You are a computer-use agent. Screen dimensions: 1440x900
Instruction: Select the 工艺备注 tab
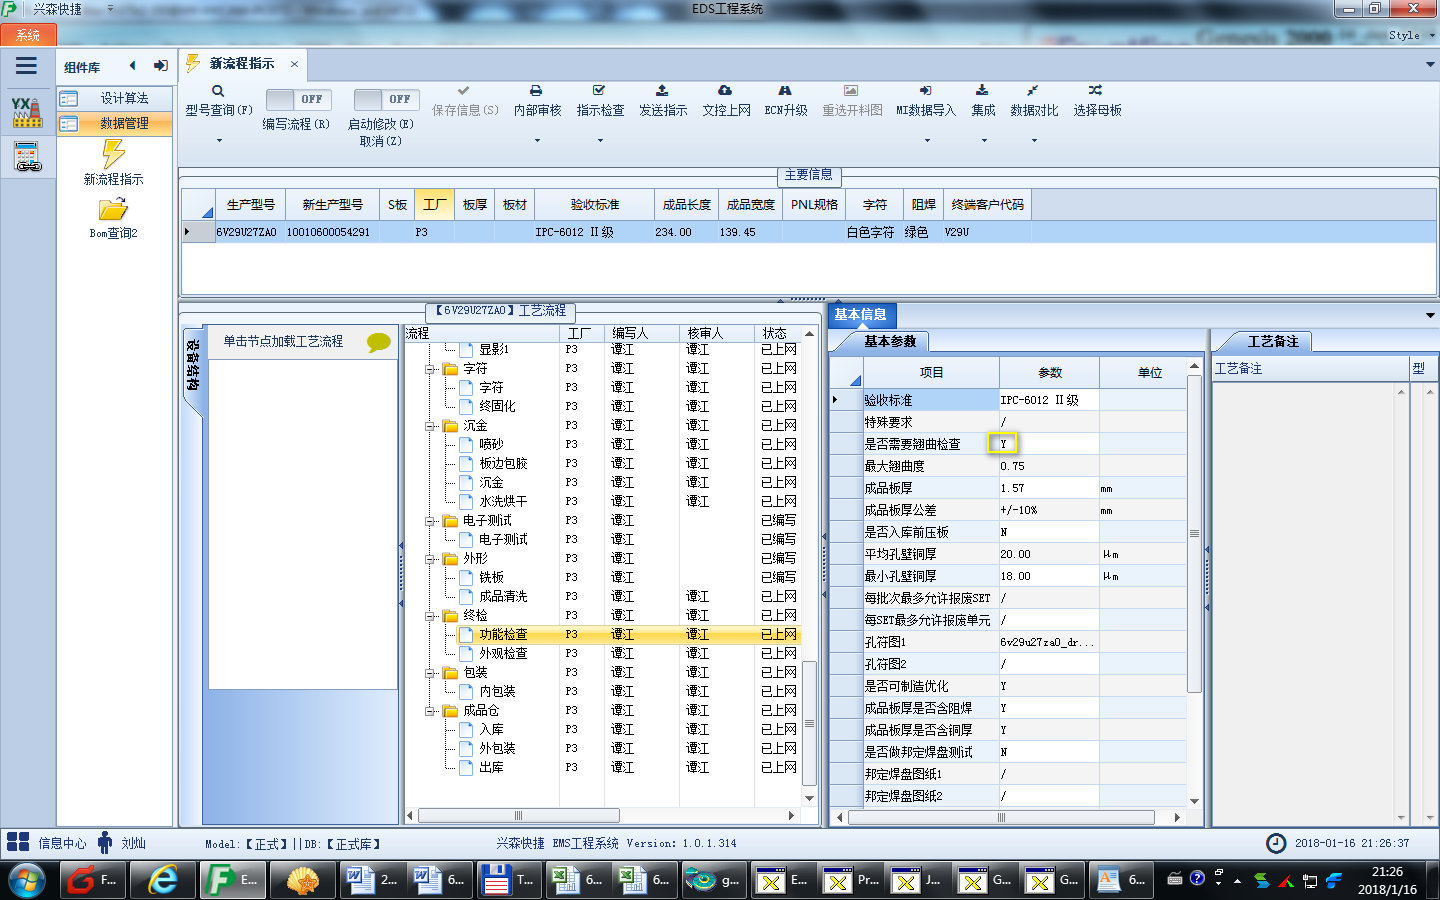click(1272, 342)
